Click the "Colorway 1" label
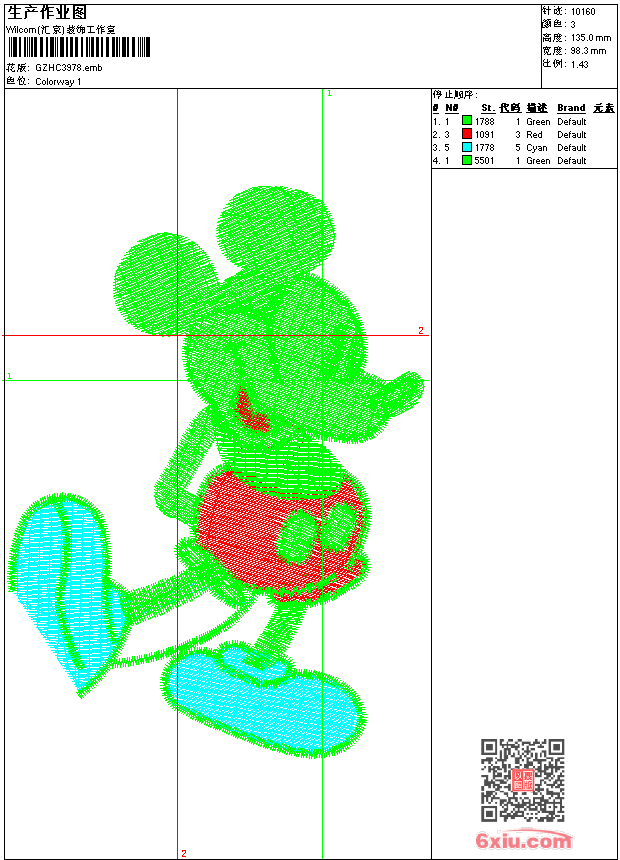620x860 pixels. (58, 82)
